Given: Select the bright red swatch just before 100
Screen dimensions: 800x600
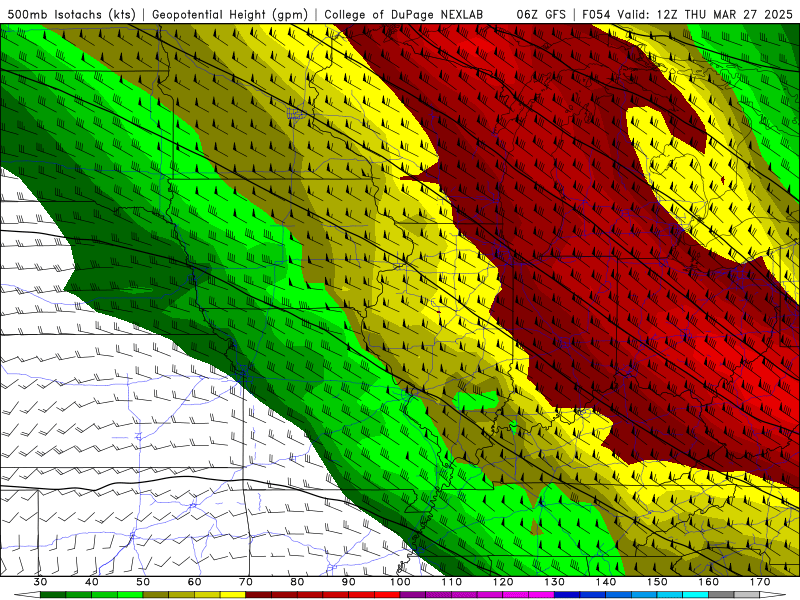Looking at the screenshot, I should (387, 595).
